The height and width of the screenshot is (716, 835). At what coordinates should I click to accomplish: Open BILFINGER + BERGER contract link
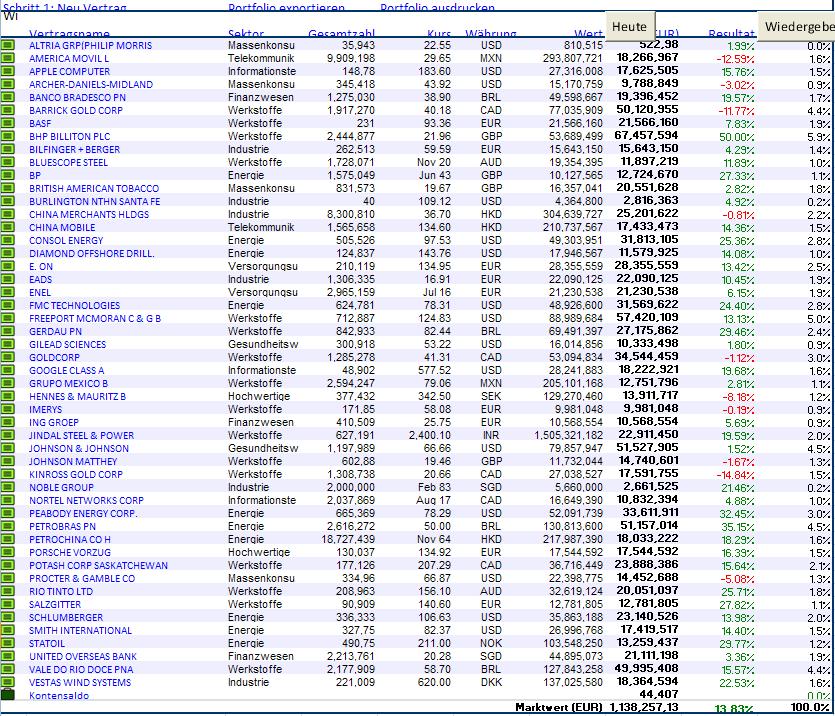pos(75,150)
